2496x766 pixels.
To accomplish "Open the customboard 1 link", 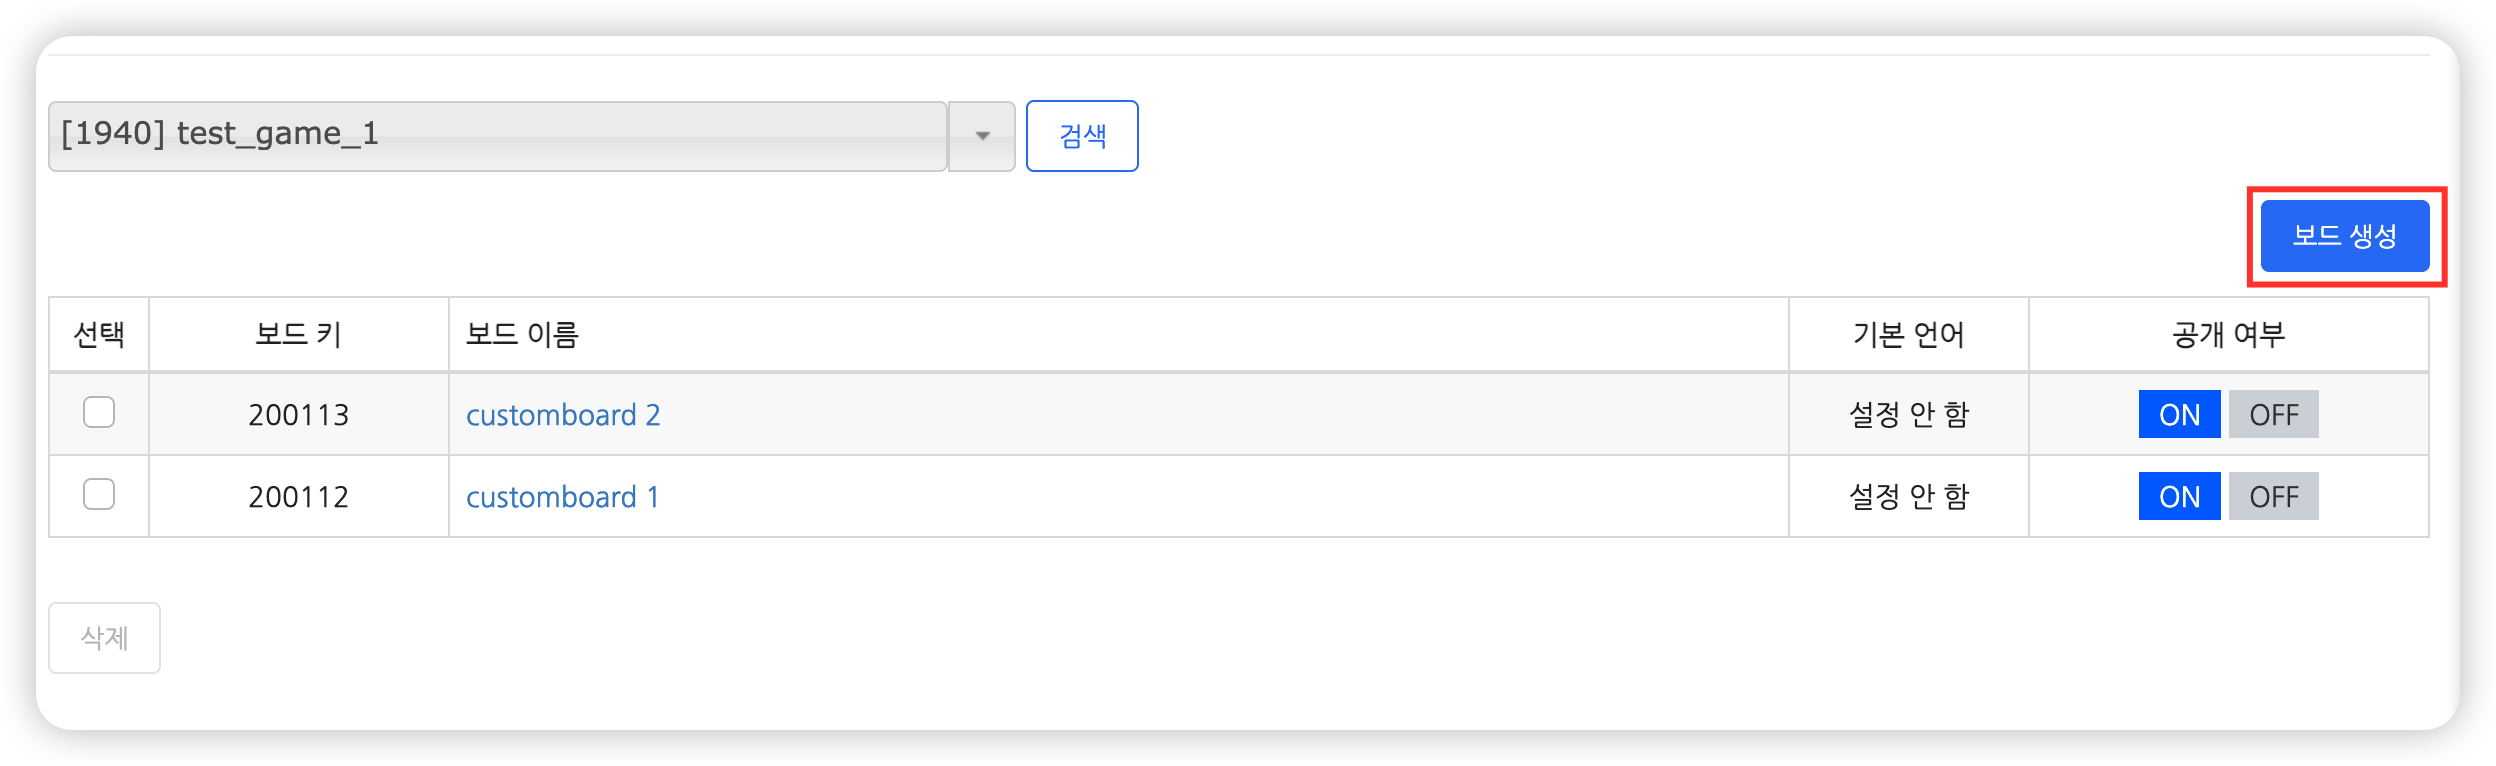I will click(562, 497).
